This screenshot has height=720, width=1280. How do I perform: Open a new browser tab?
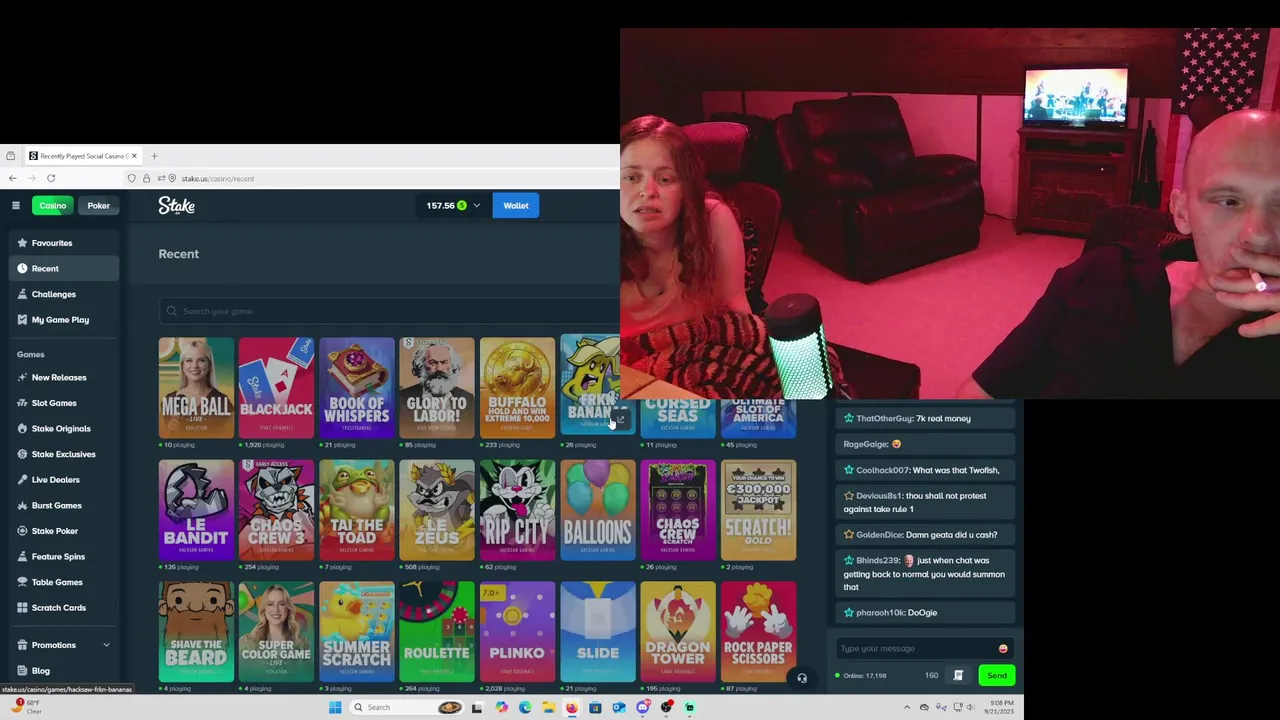(154, 156)
